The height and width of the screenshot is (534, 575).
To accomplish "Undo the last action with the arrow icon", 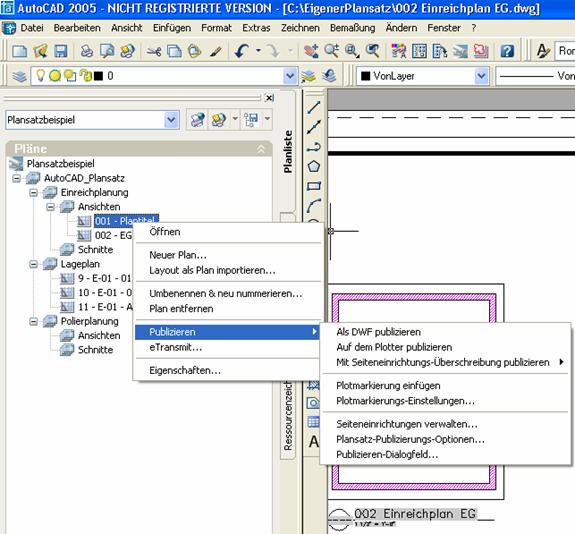I will [x=242, y=51].
